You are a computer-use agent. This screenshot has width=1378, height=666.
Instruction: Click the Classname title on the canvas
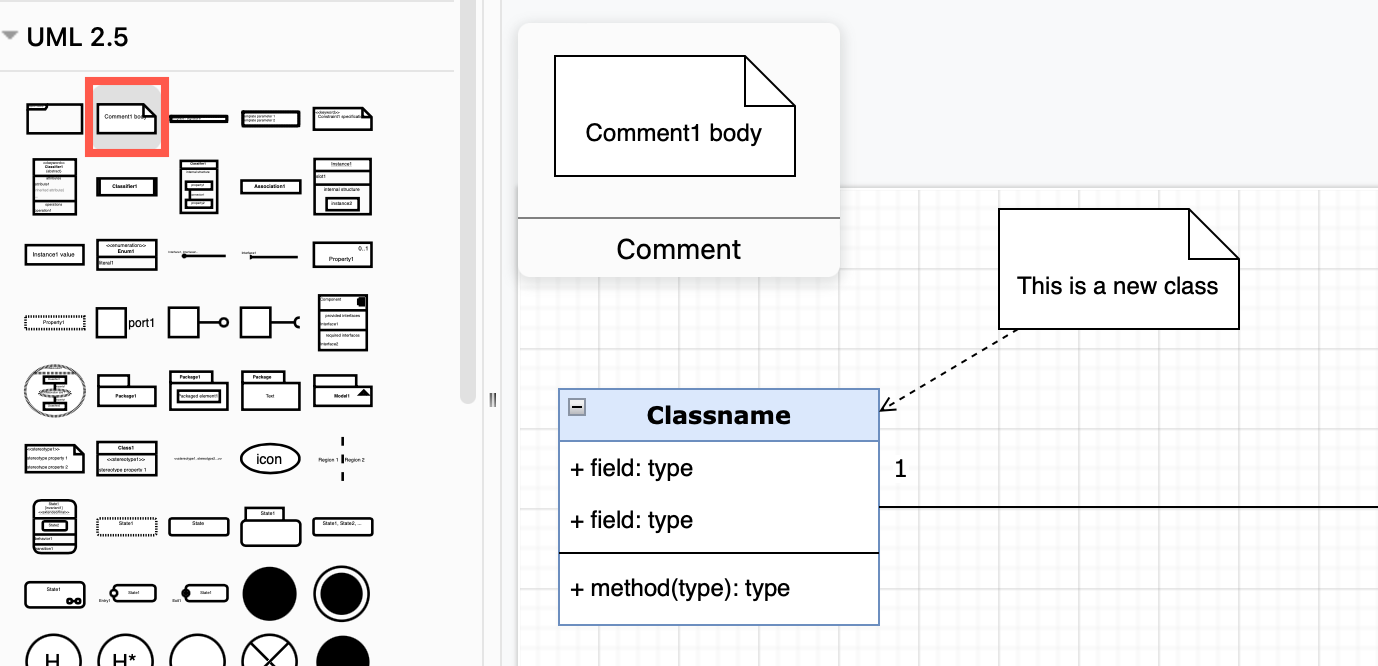coord(719,415)
